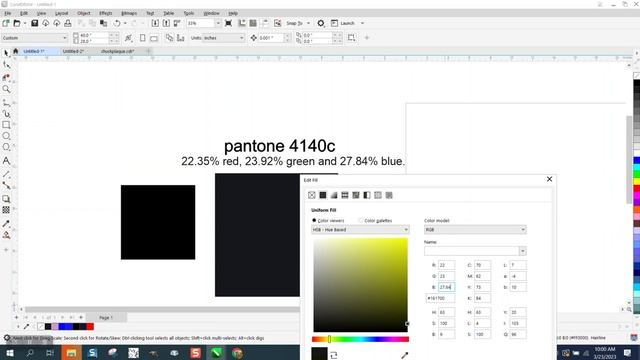Choose the No Fill icon in Edit Fill
Image resolution: width=640 pixels, height=360 pixels.
(x=312, y=195)
